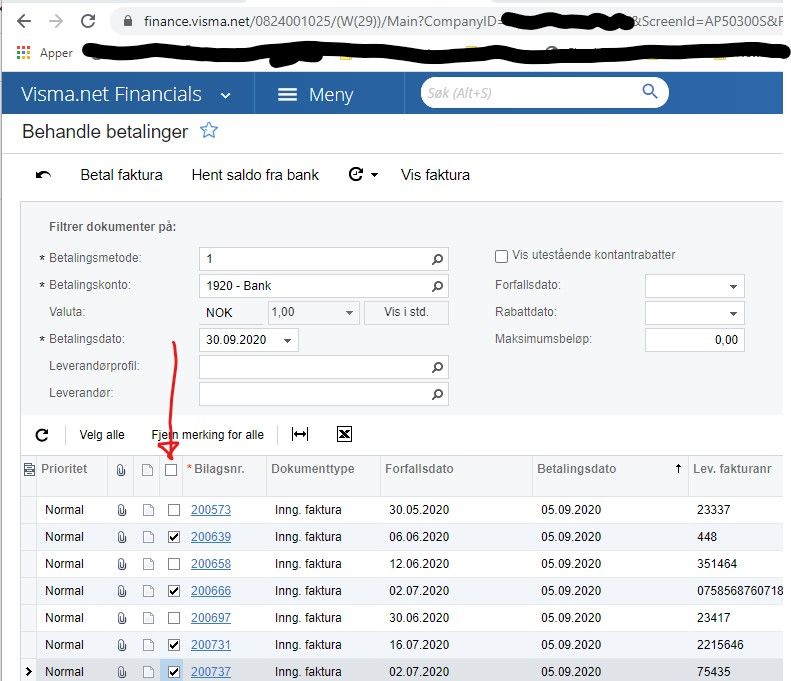Open the Valuta rate 1,00 dropdown
This screenshot has width=791, height=681.
click(x=349, y=313)
